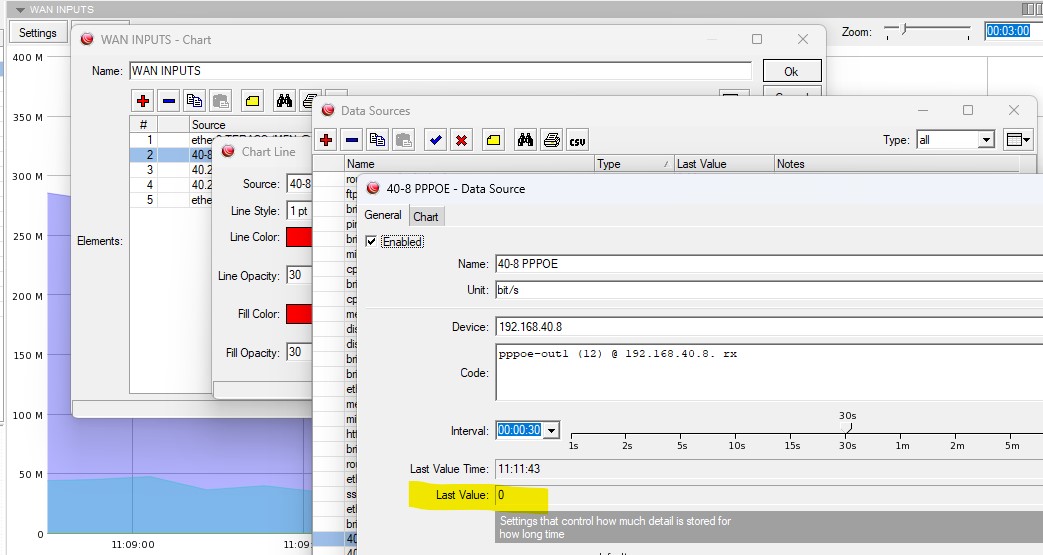1043x555 pixels.
Task: Enable data source with blue checkmark icon
Action: 436,140
